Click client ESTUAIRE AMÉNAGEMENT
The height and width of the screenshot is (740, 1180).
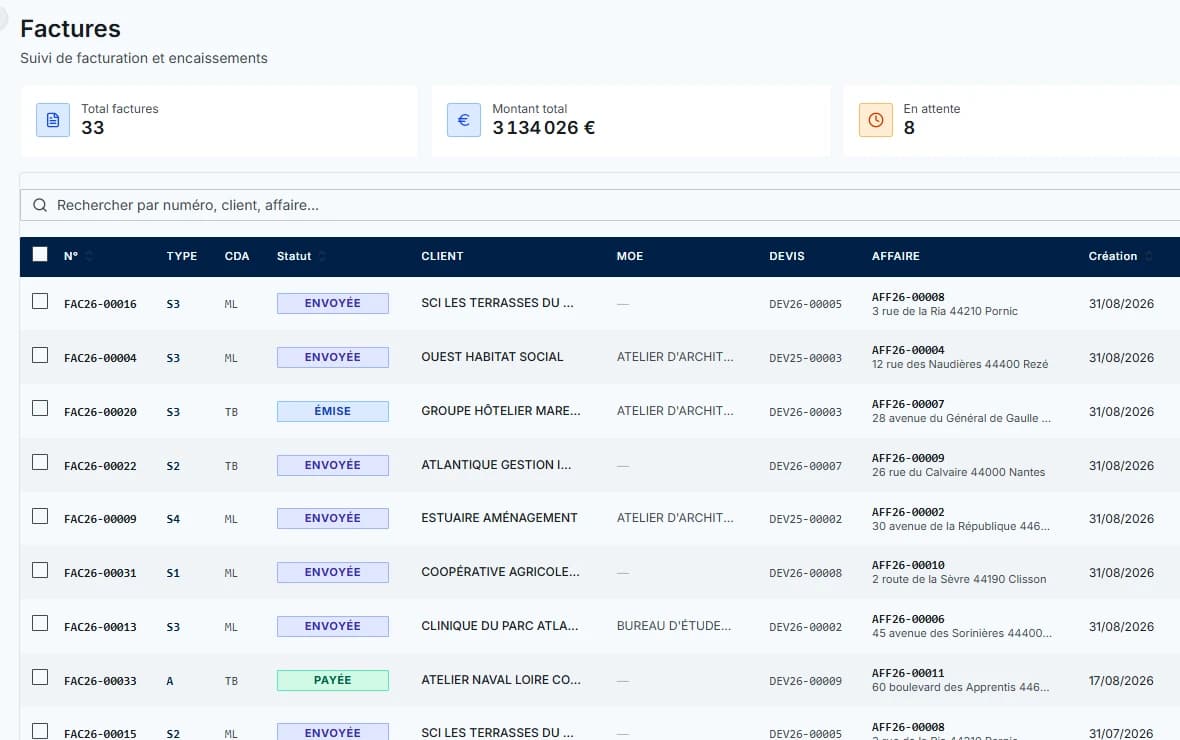point(499,518)
